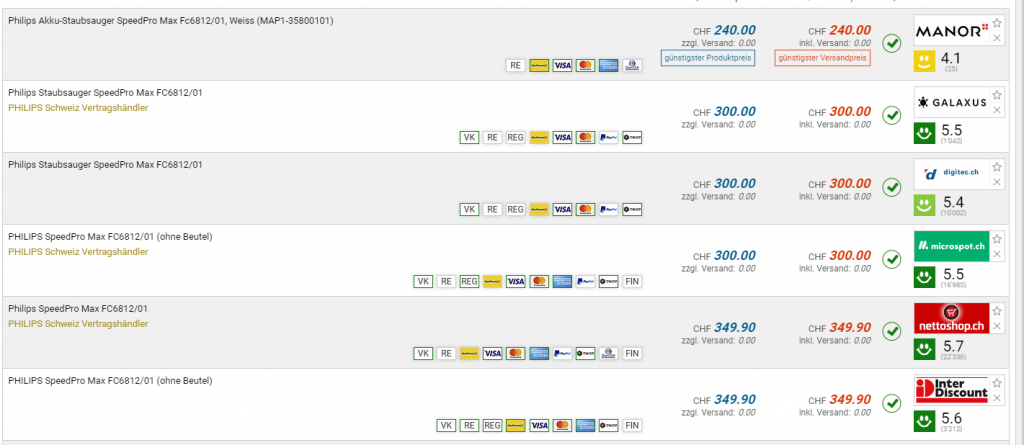This screenshot has width=1024, height=445.
Task: Click the nettoshop.ch shop logo
Action: (951, 318)
